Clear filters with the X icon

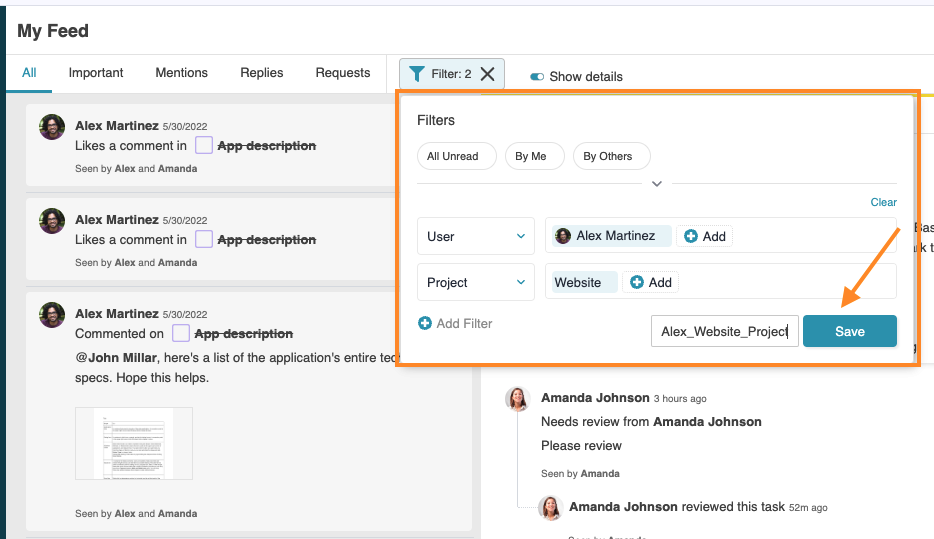coord(487,74)
